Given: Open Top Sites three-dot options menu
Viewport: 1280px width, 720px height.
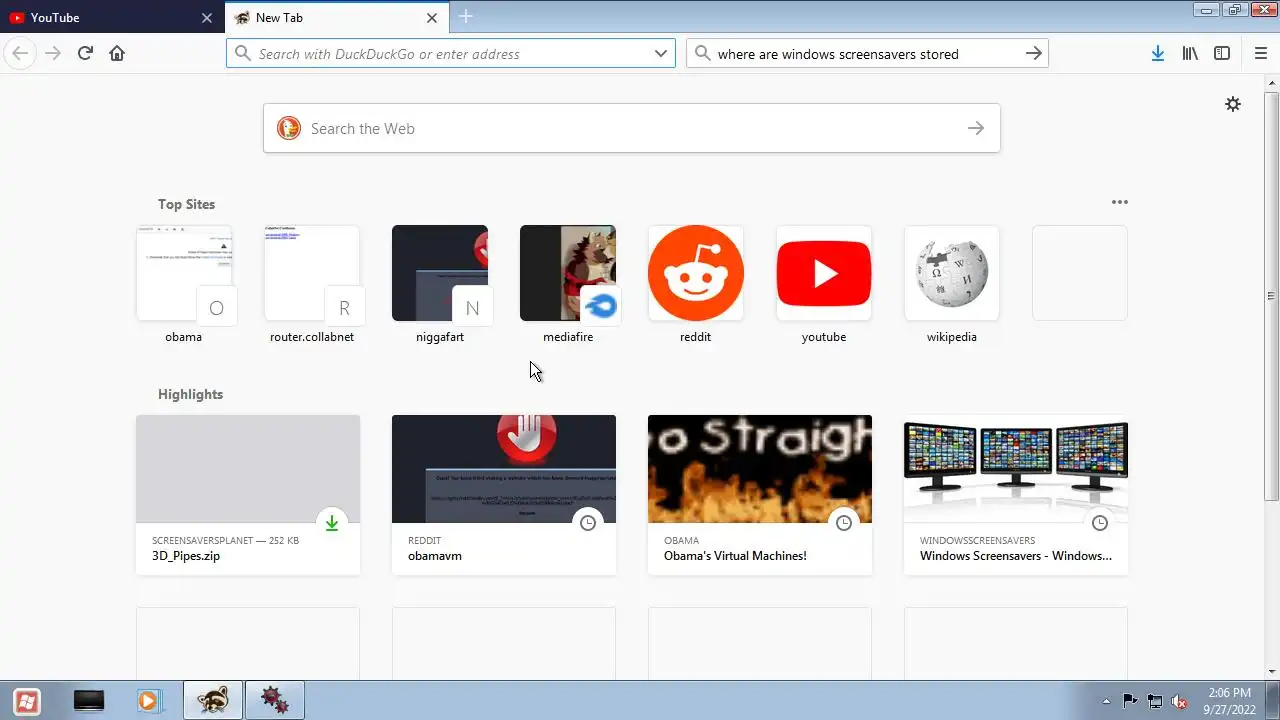Looking at the screenshot, I should coord(1120,202).
